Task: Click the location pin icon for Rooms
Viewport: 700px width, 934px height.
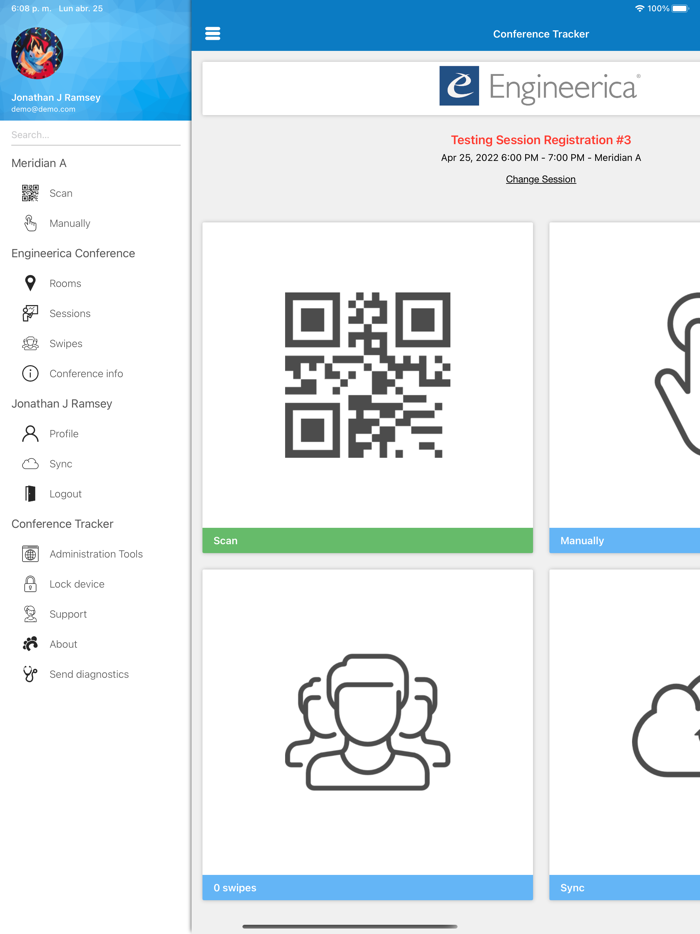Action: [30, 283]
